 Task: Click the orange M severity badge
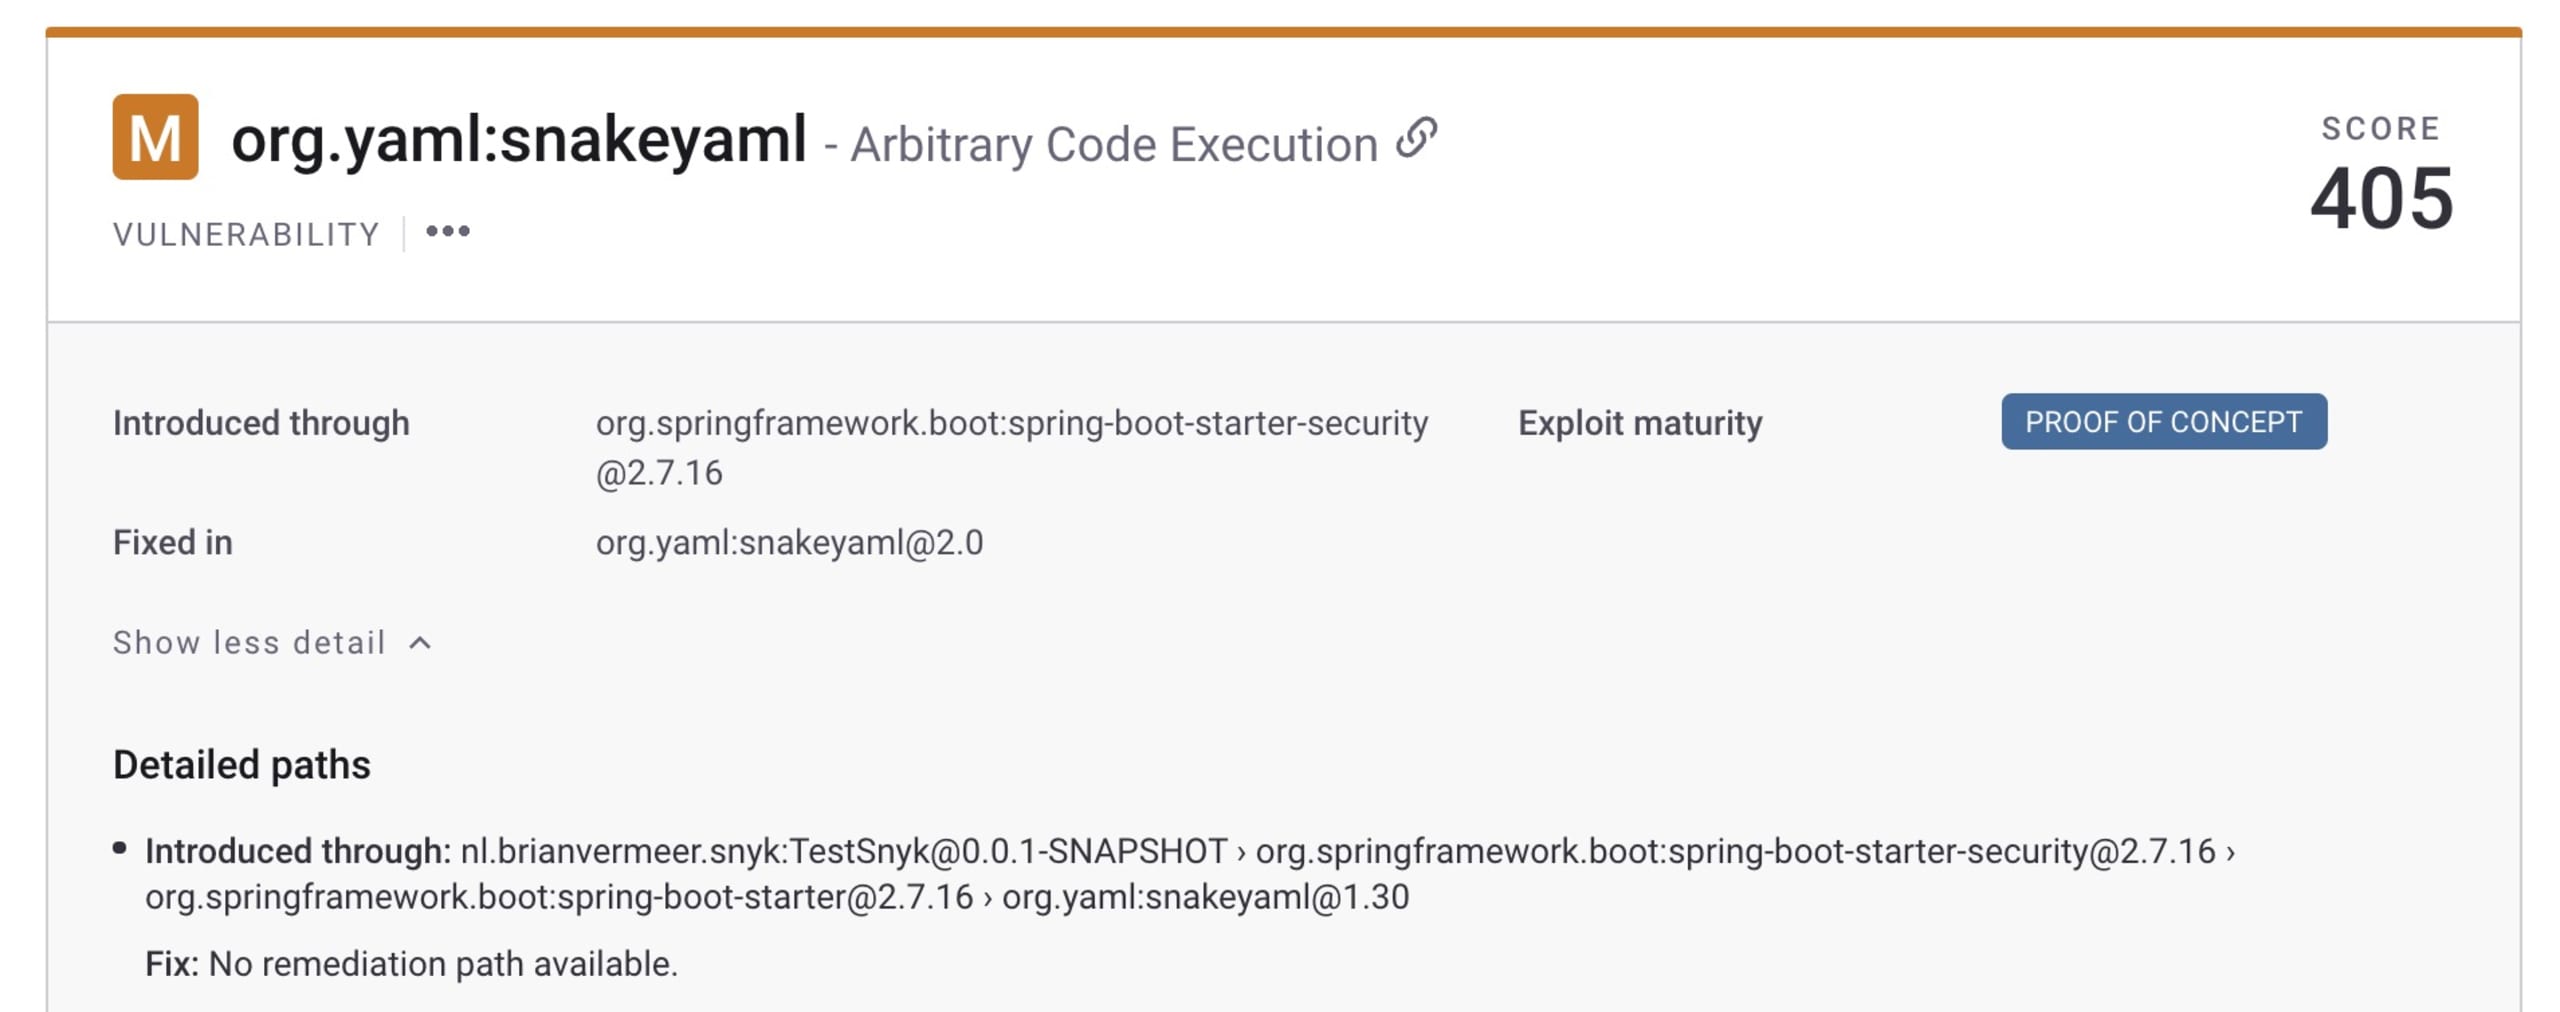pos(155,137)
